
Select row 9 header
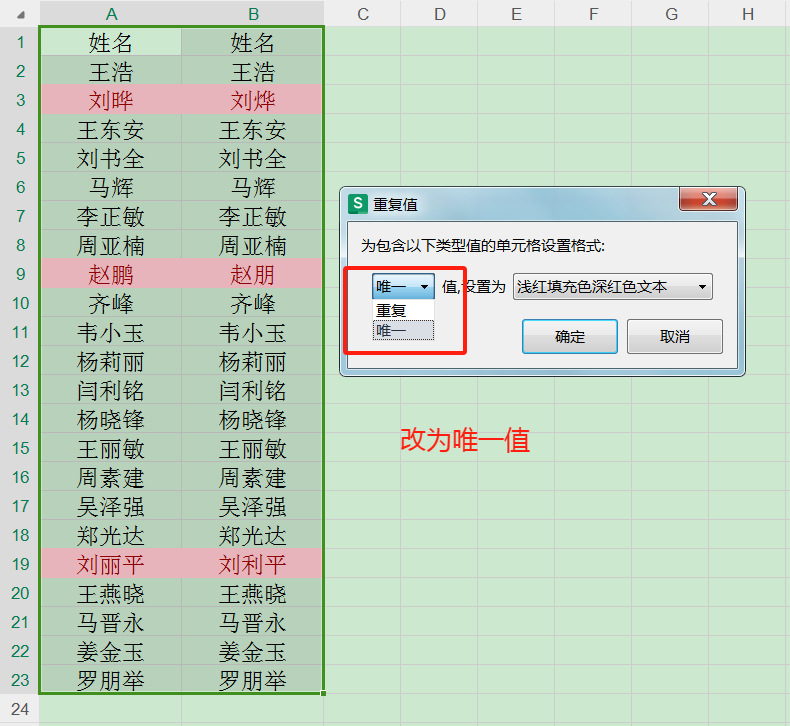pyautogui.click(x=20, y=274)
